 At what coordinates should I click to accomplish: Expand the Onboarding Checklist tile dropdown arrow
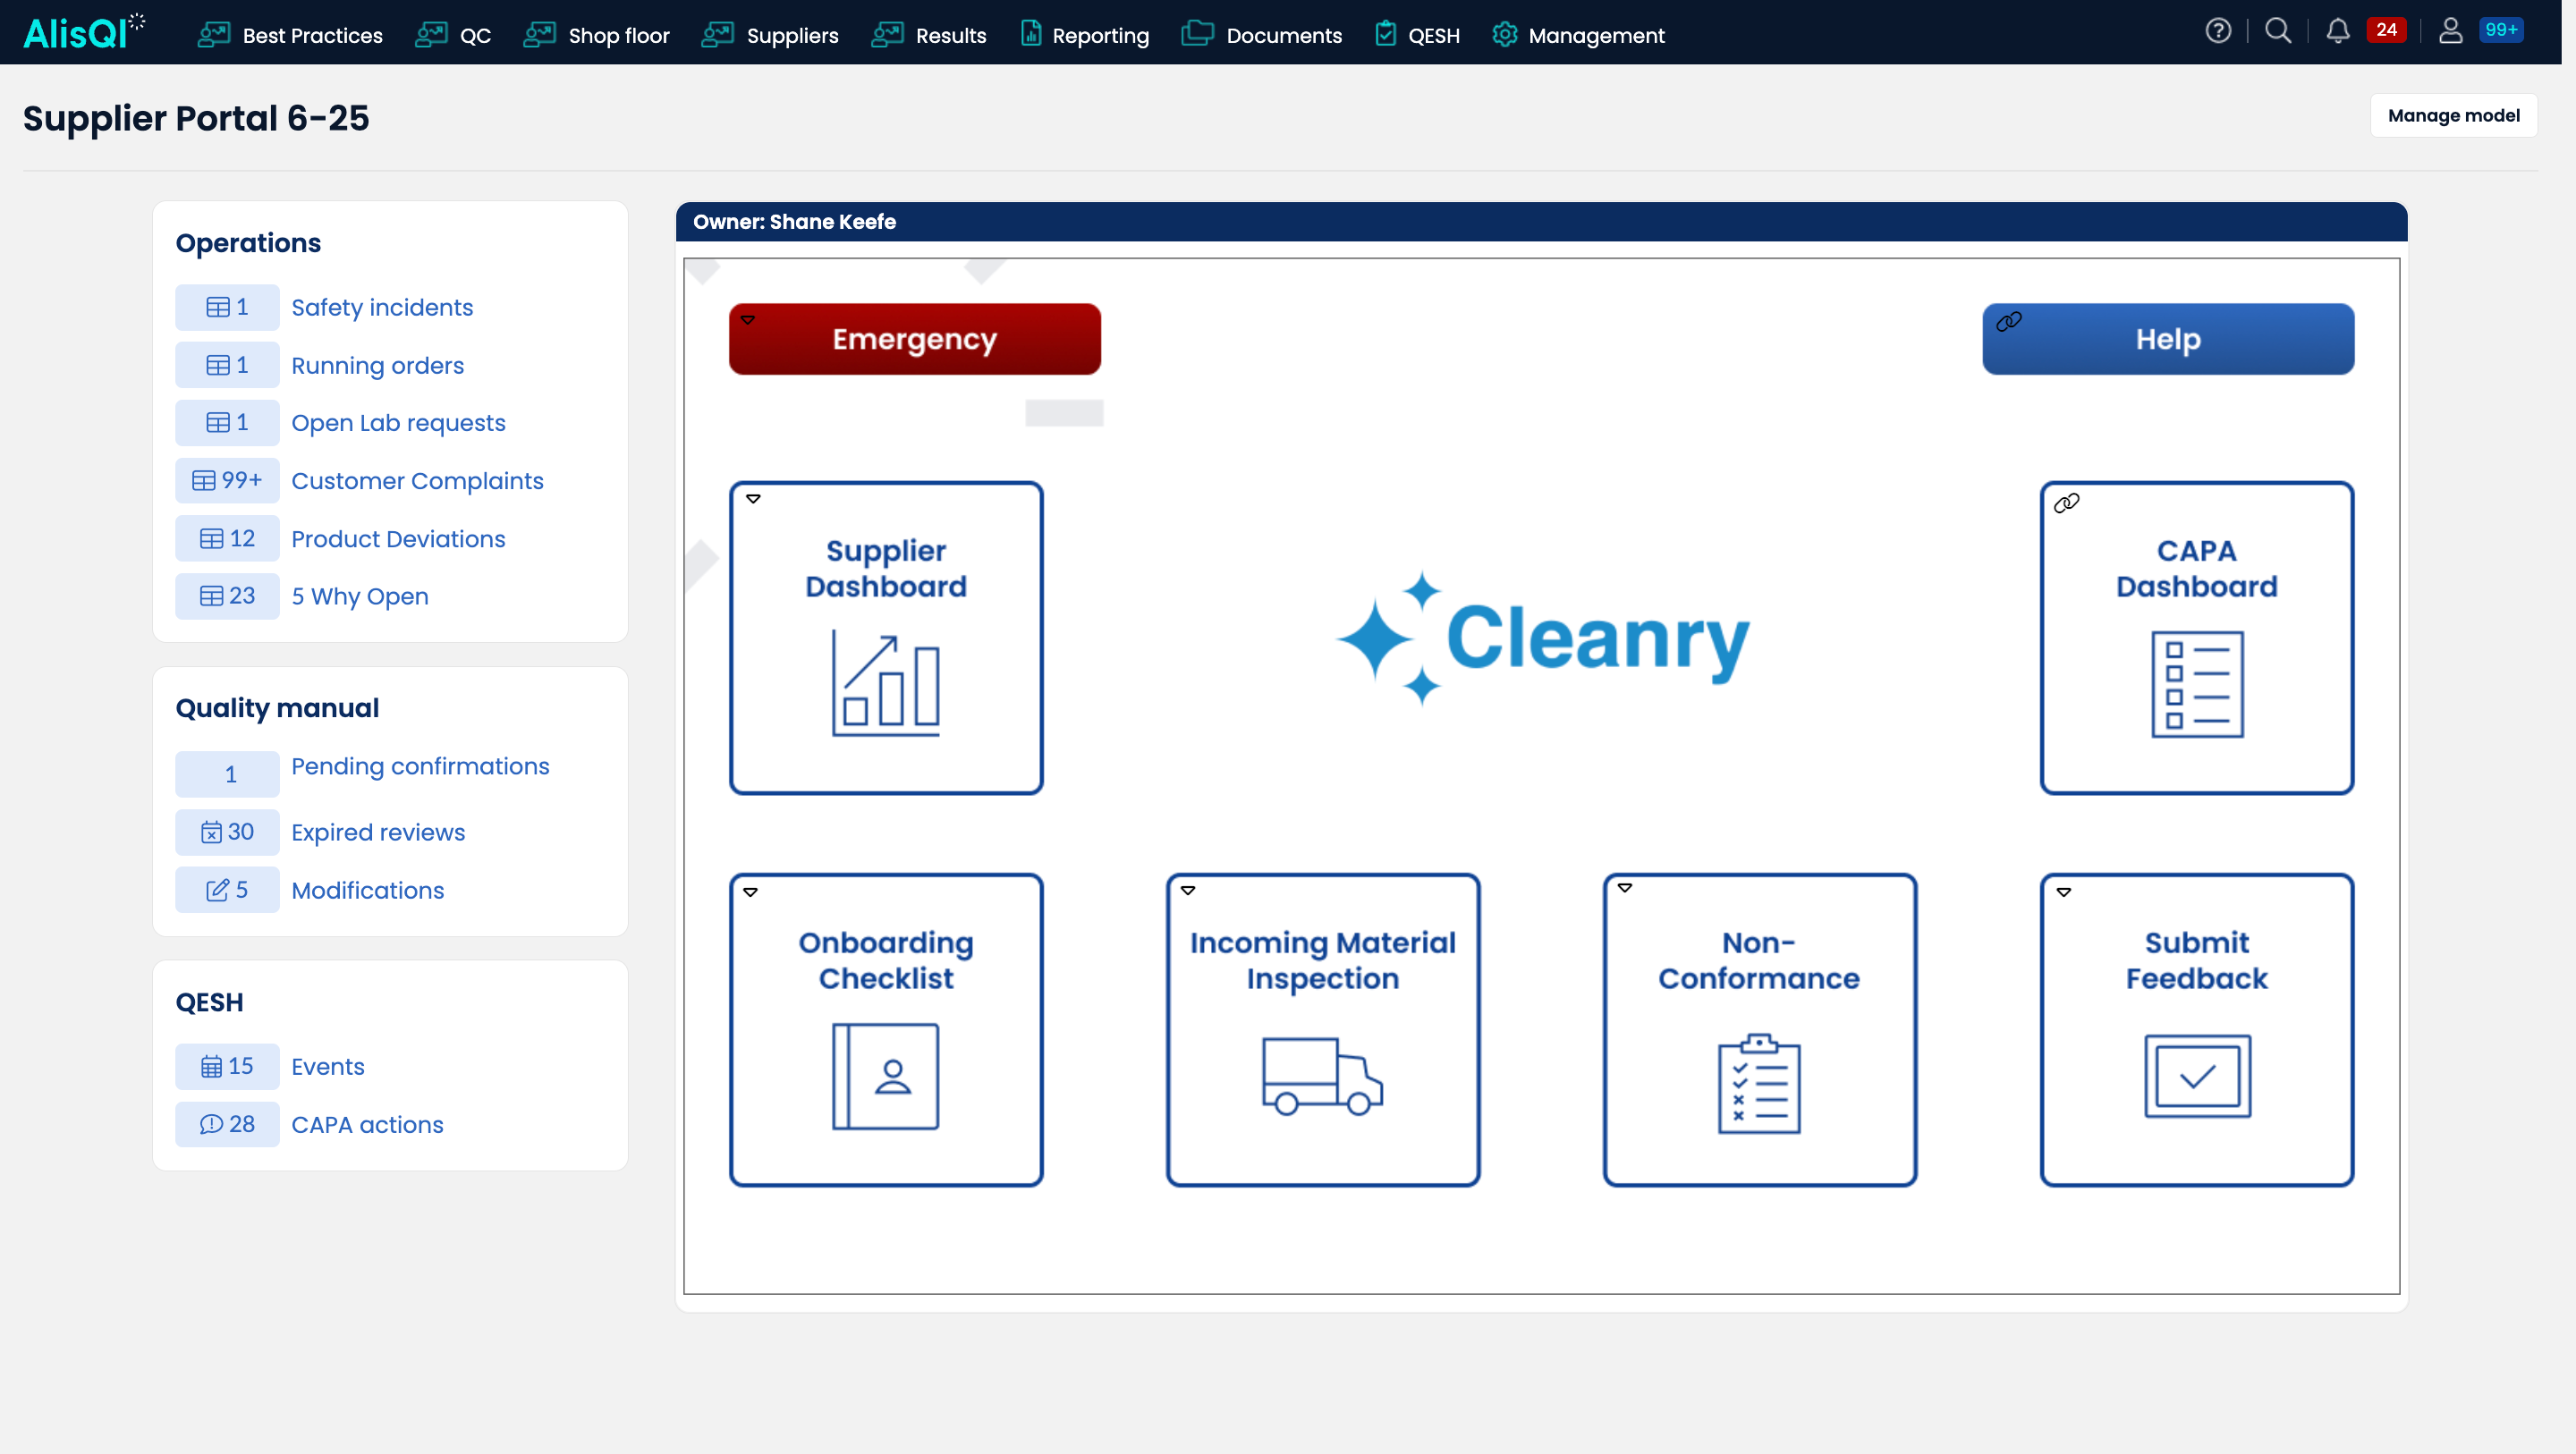pos(750,892)
